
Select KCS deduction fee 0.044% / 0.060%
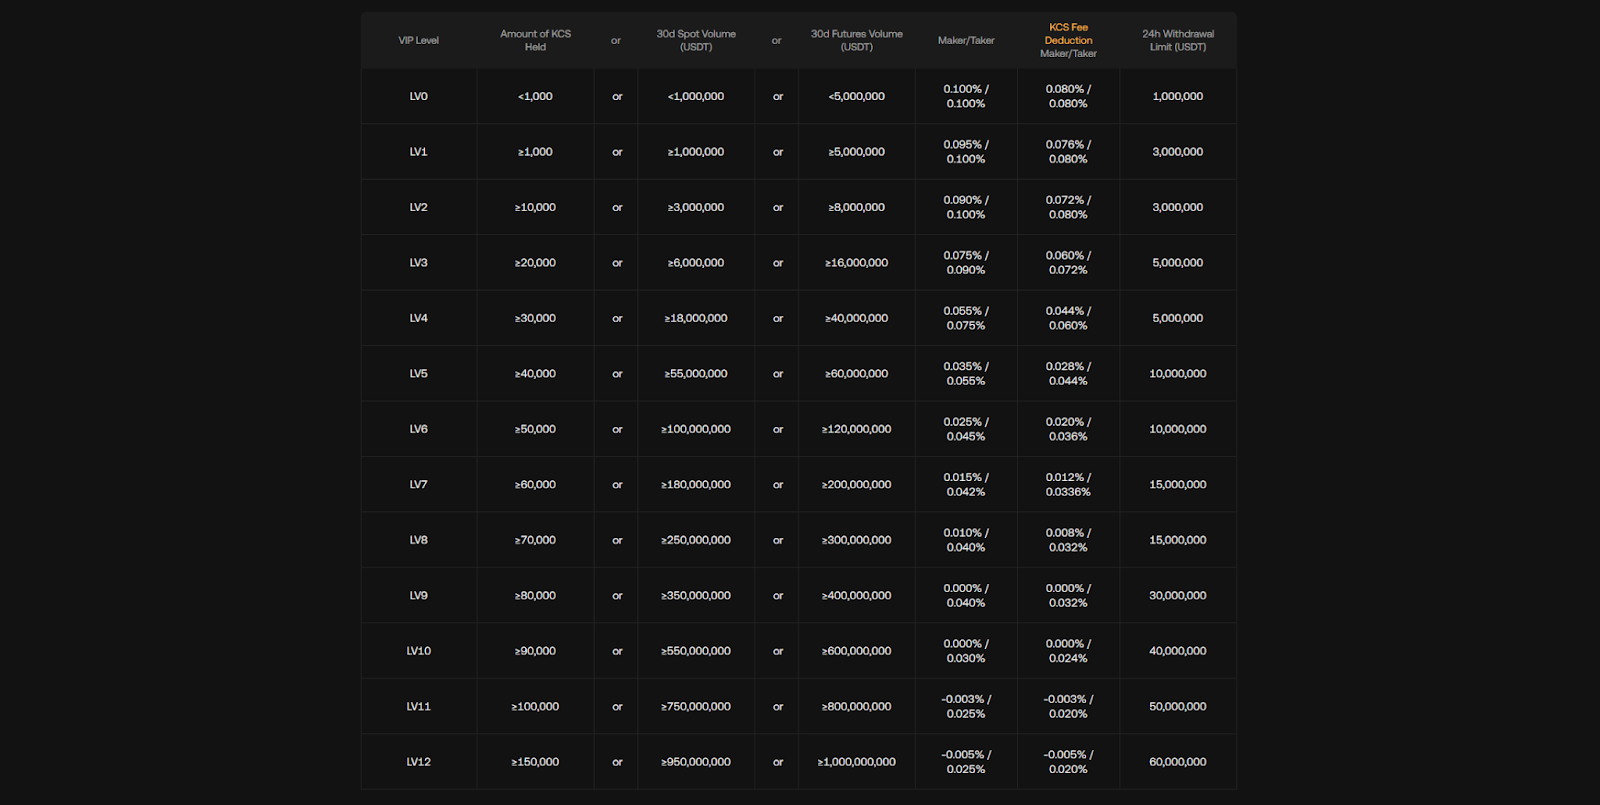1068,319
